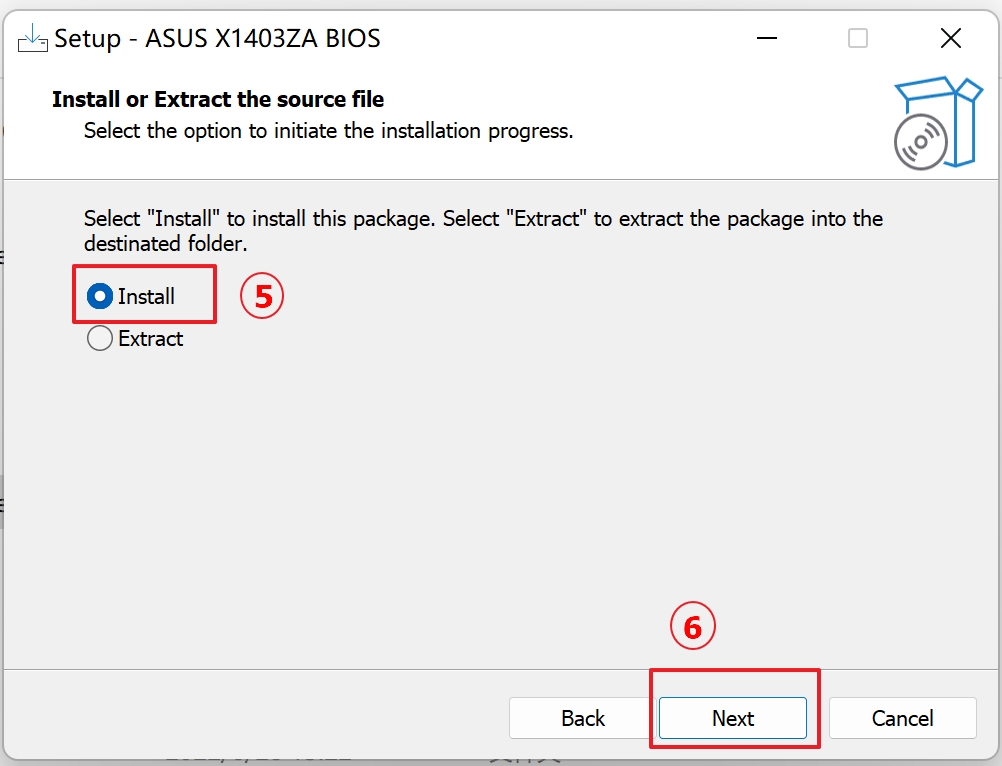Click the "Install" option label text
Screen dimensions: 1002x766
point(146,297)
